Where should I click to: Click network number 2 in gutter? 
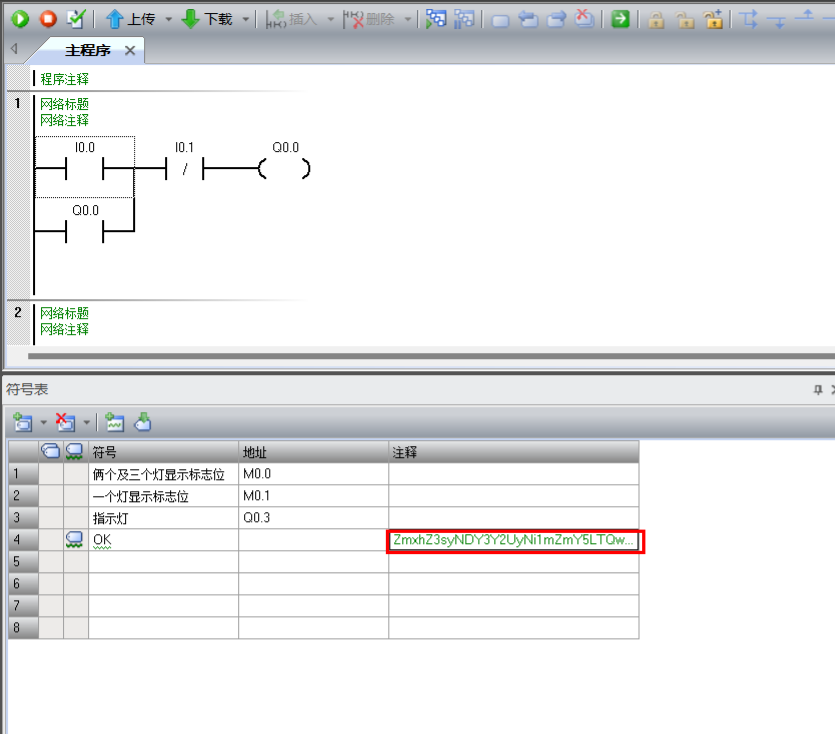coord(18,312)
